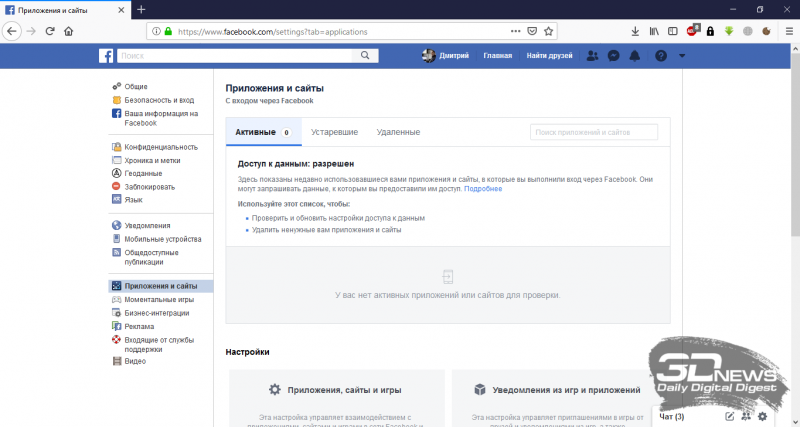The image size is (800, 427).
Task: Click the search magnifier button in Facebook header
Action: click(365, 56)
